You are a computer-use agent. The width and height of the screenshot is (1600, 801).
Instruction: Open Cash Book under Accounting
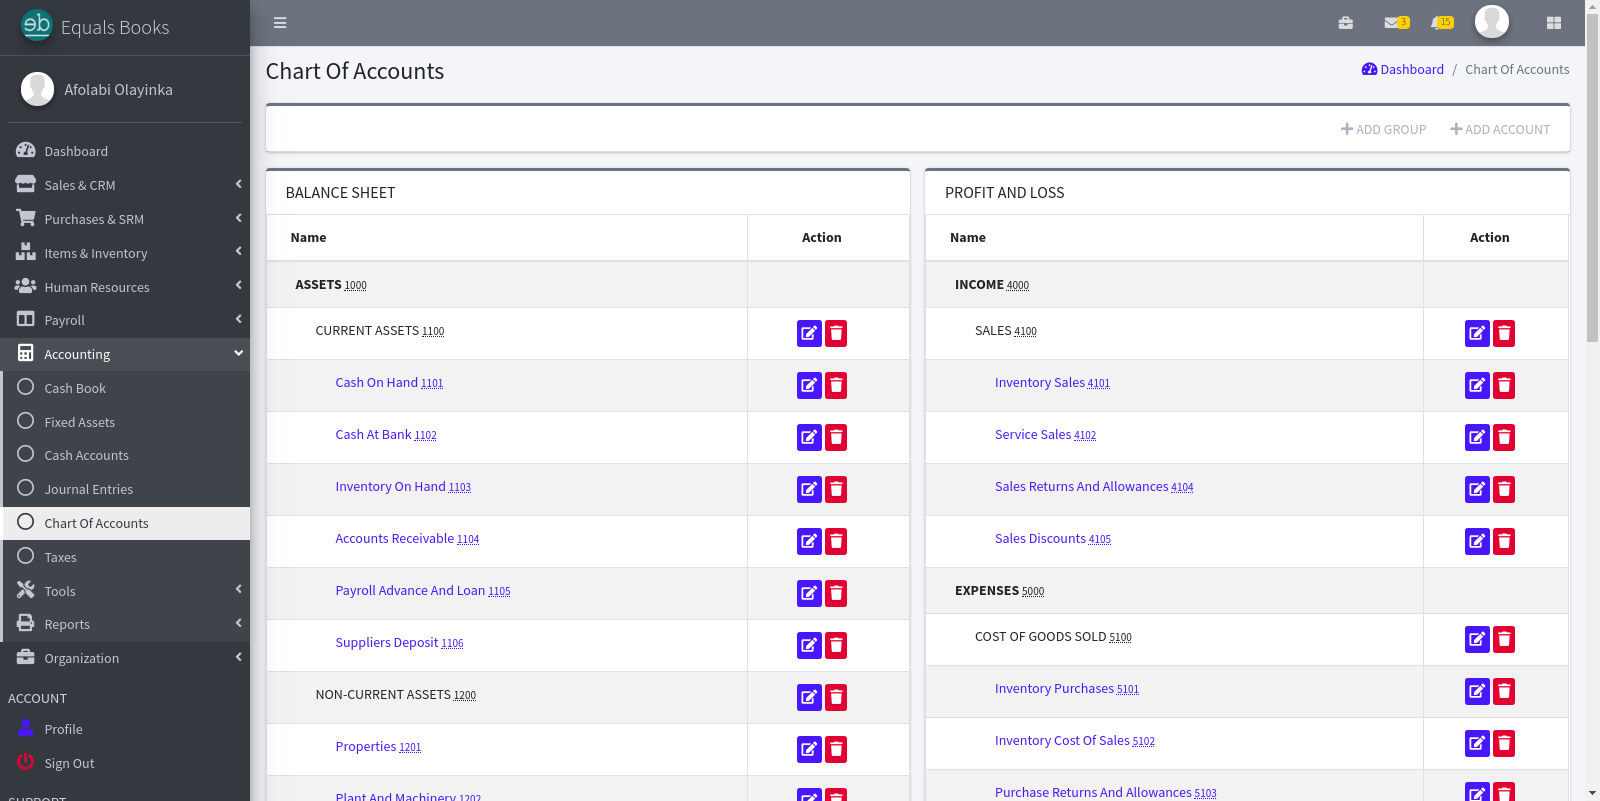(125, 388)
